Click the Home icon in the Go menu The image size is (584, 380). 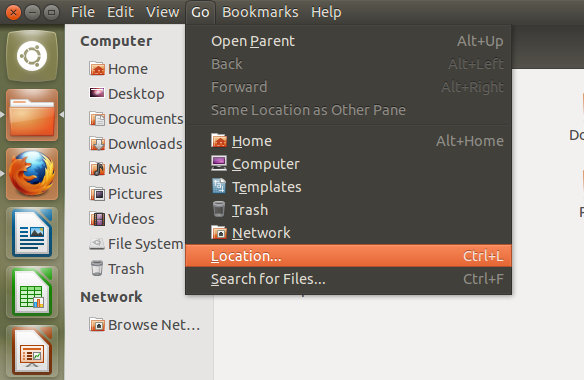(219, 141)
